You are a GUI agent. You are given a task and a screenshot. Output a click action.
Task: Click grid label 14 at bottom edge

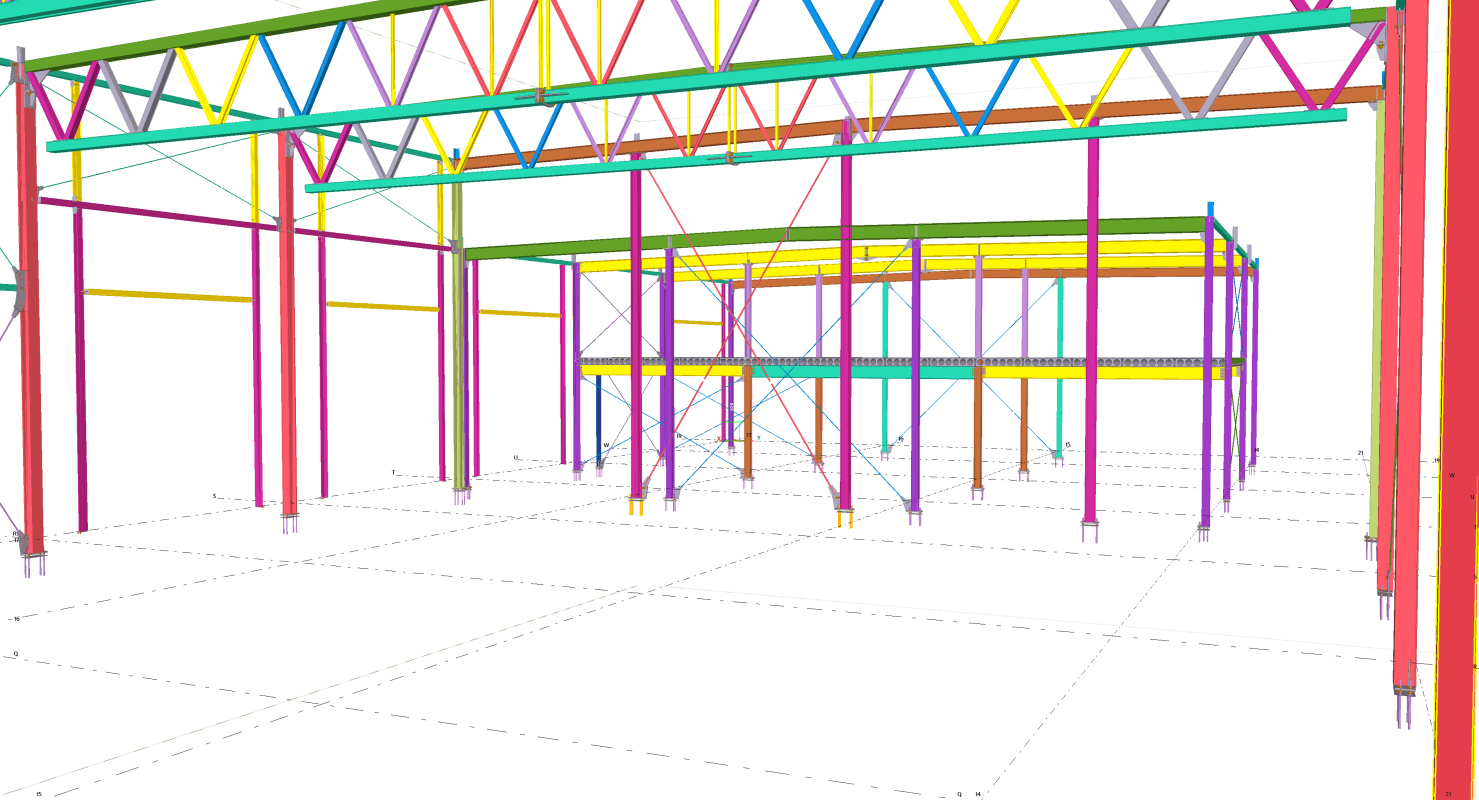click(x=978, y=794)
